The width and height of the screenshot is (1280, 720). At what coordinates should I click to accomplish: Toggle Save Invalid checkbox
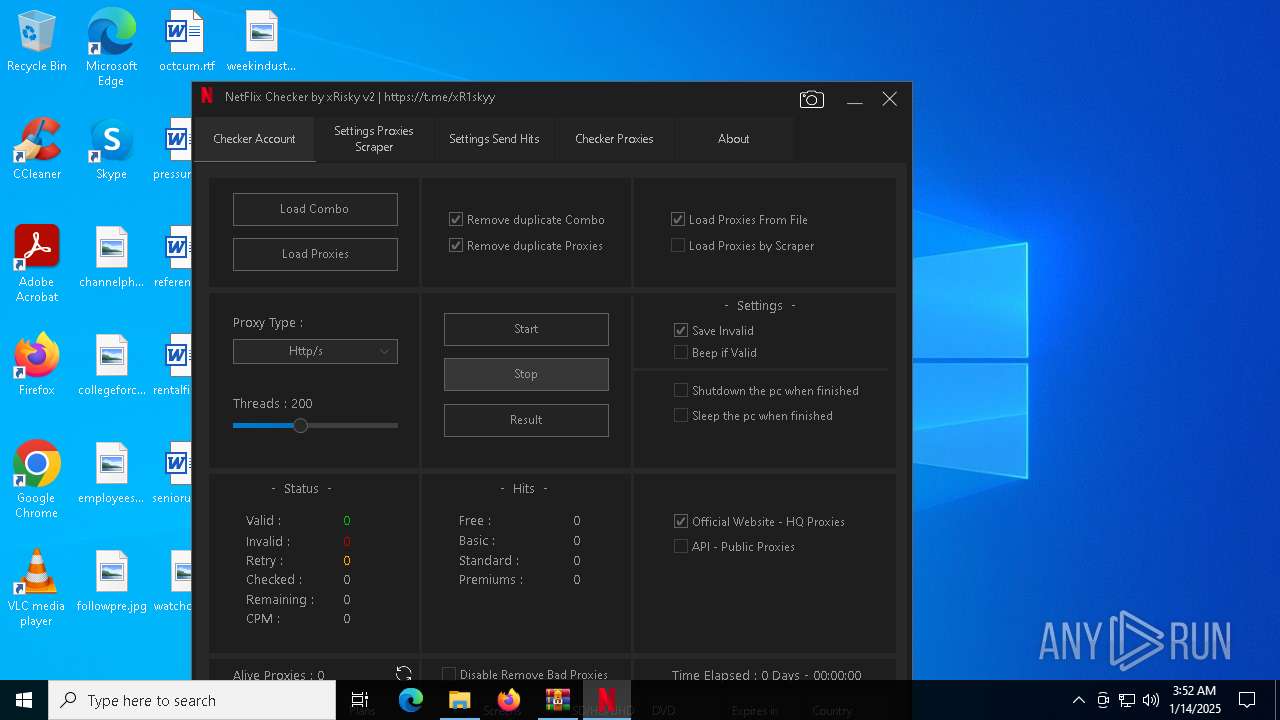point(681,330)
